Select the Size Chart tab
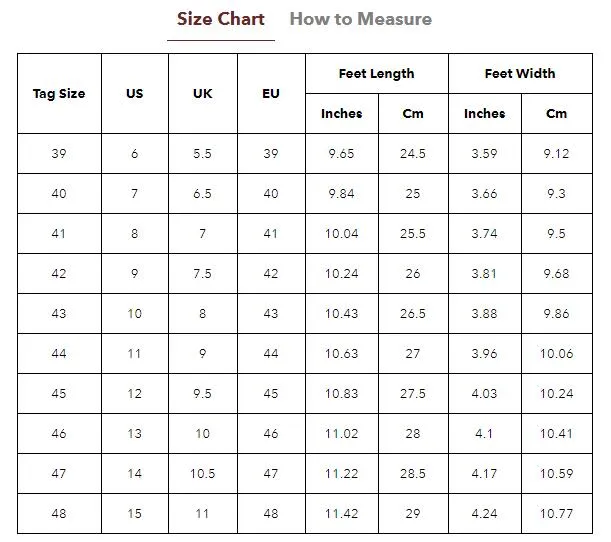This screenshot has height=542, width=611. click(x=221, y=19)
